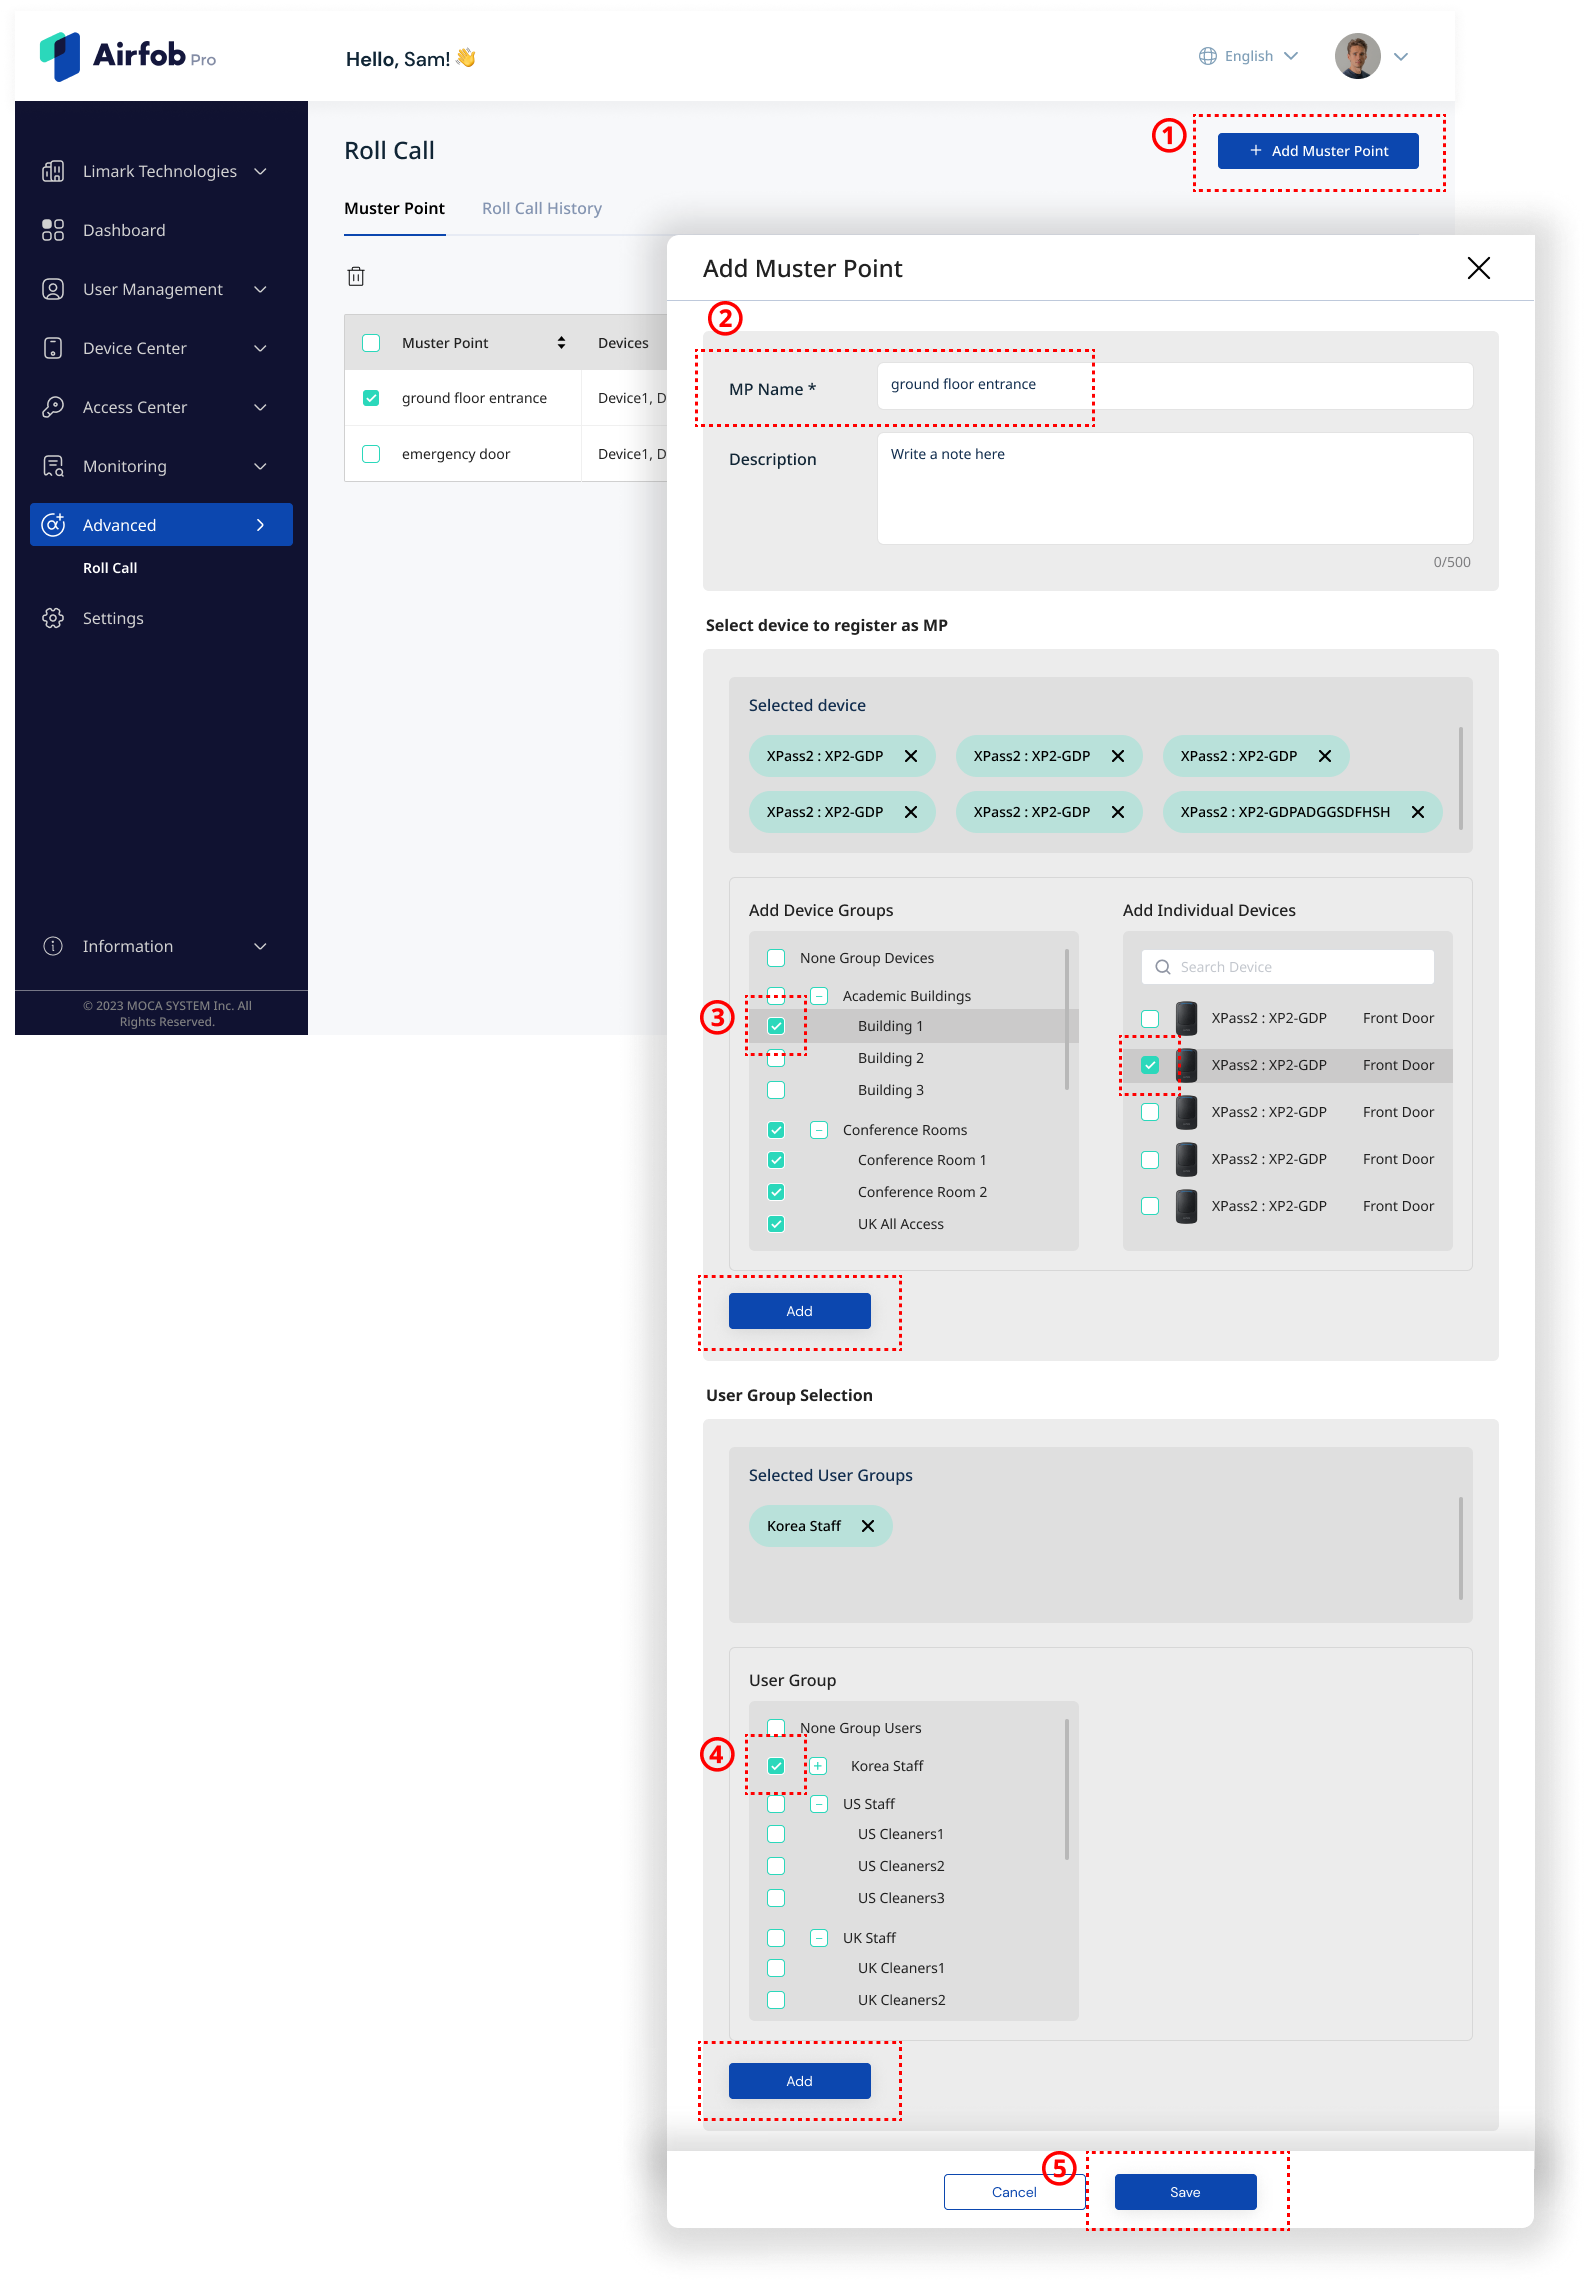Open Roll Call submenu item
Screen dimensions: 1589x2286
(x=110, y=568)
